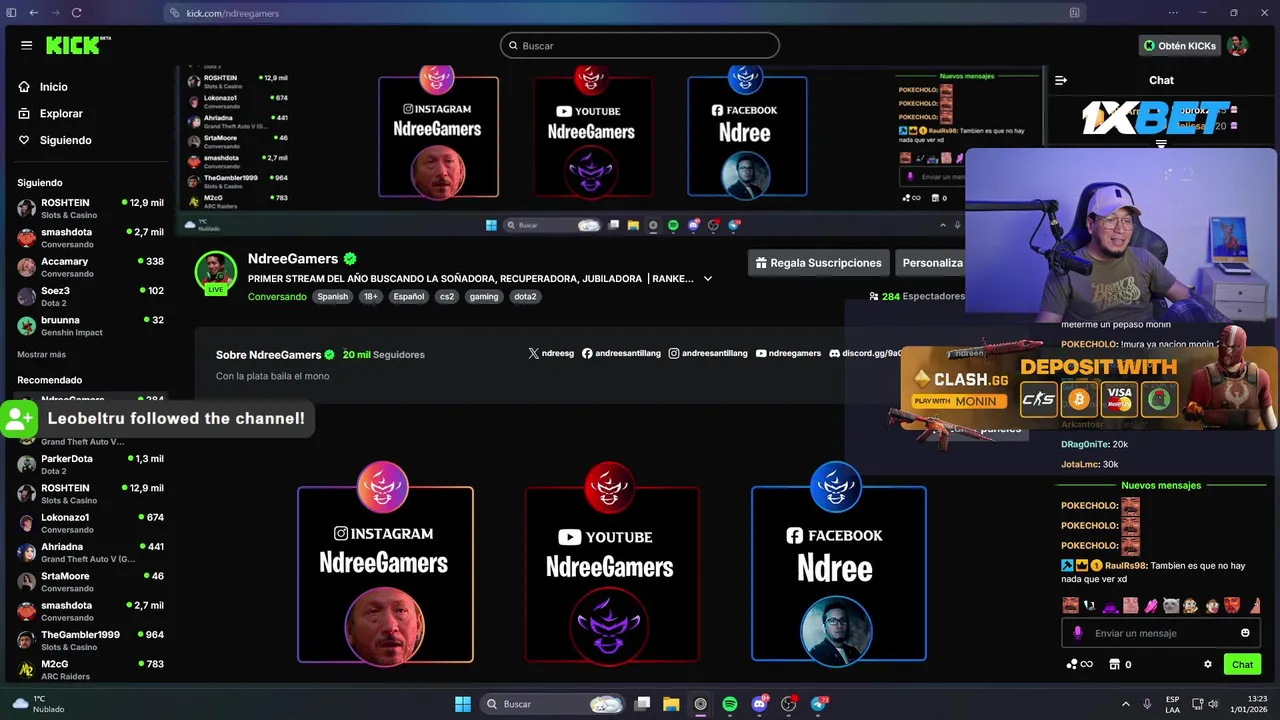Open Accamary channel in sidebar
Image resolution: width=1280 pixels, height=720 pixels.
coord(90,267)
